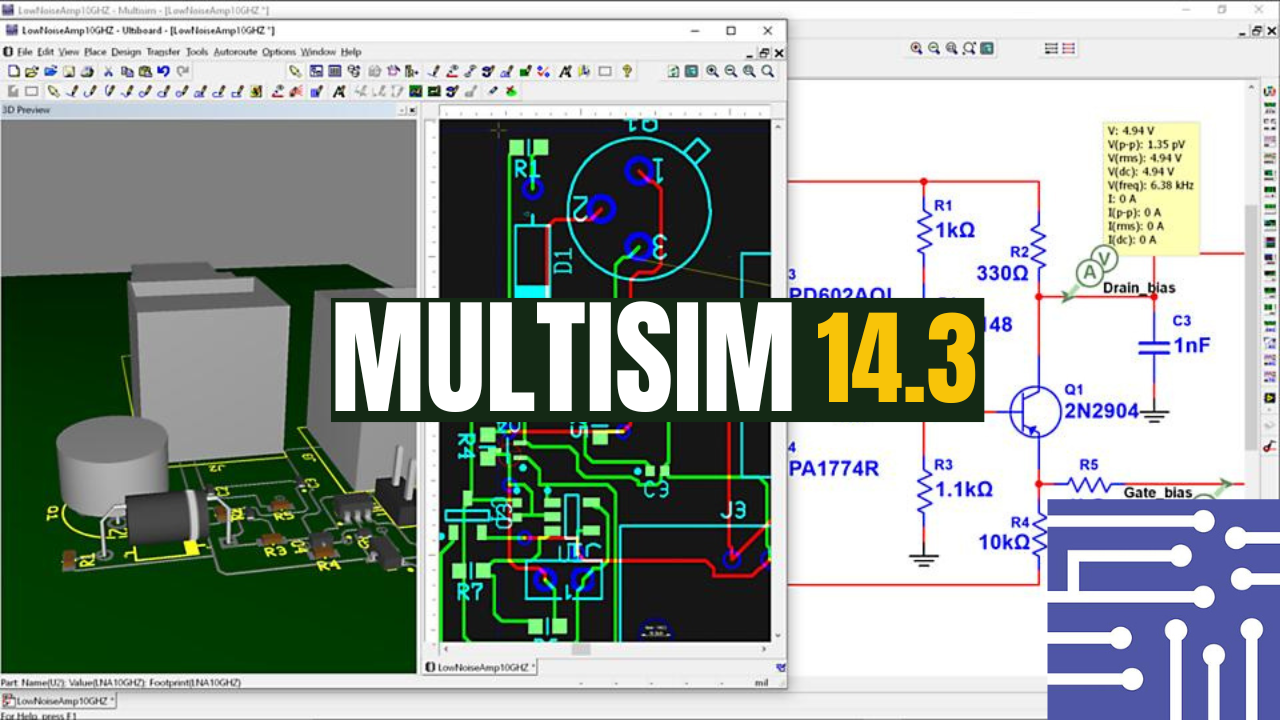Open the Options menu in Ultiboard
Image resolution: width=1280 pixels, height=720 pixels.
coord(279,52)
